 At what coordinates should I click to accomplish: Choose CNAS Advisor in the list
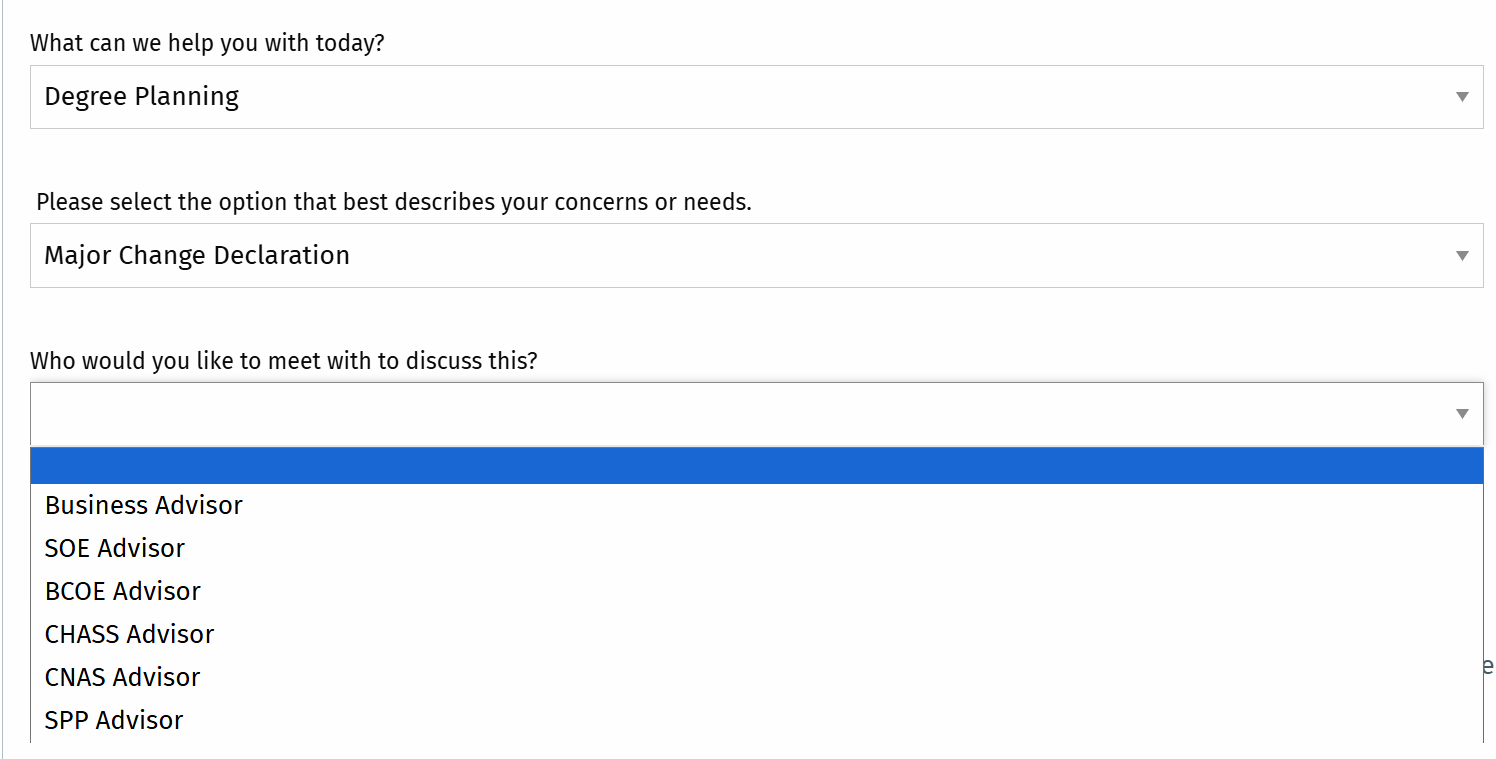point(123,677)
